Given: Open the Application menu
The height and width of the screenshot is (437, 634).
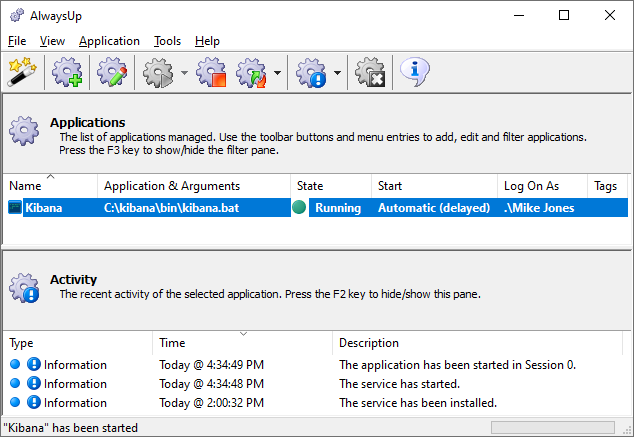Looking at the screenshot, I should 109,41.
